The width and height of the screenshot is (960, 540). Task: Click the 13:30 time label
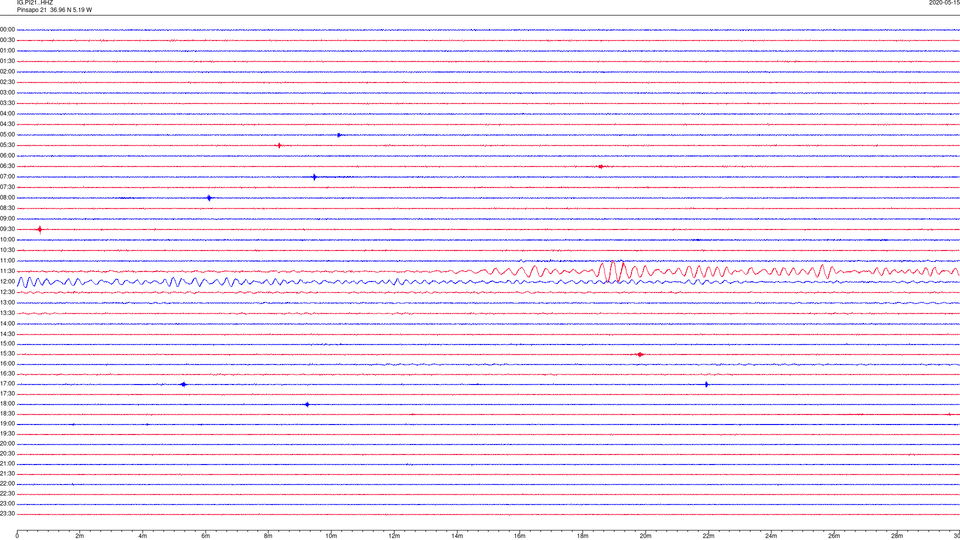pos(7,313)
